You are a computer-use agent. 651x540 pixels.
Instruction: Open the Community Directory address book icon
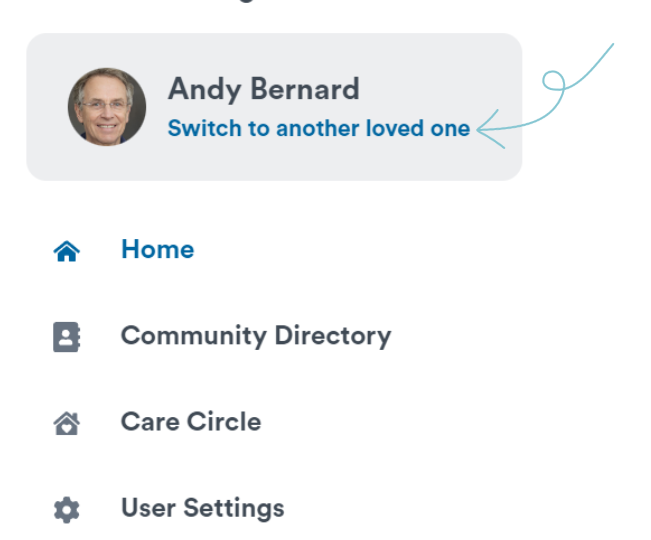66,337
